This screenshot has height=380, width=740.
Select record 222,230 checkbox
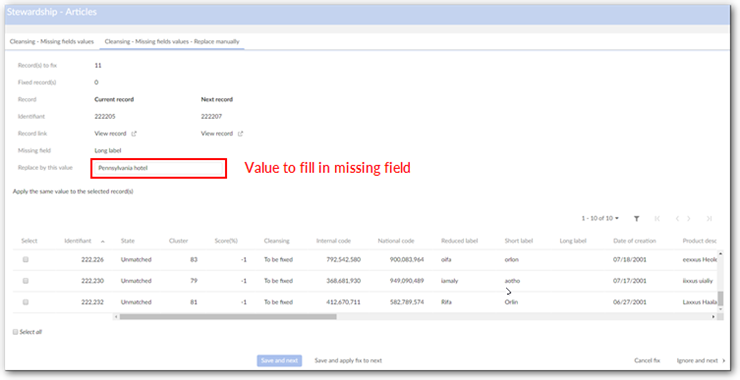(x=25, y=280)
